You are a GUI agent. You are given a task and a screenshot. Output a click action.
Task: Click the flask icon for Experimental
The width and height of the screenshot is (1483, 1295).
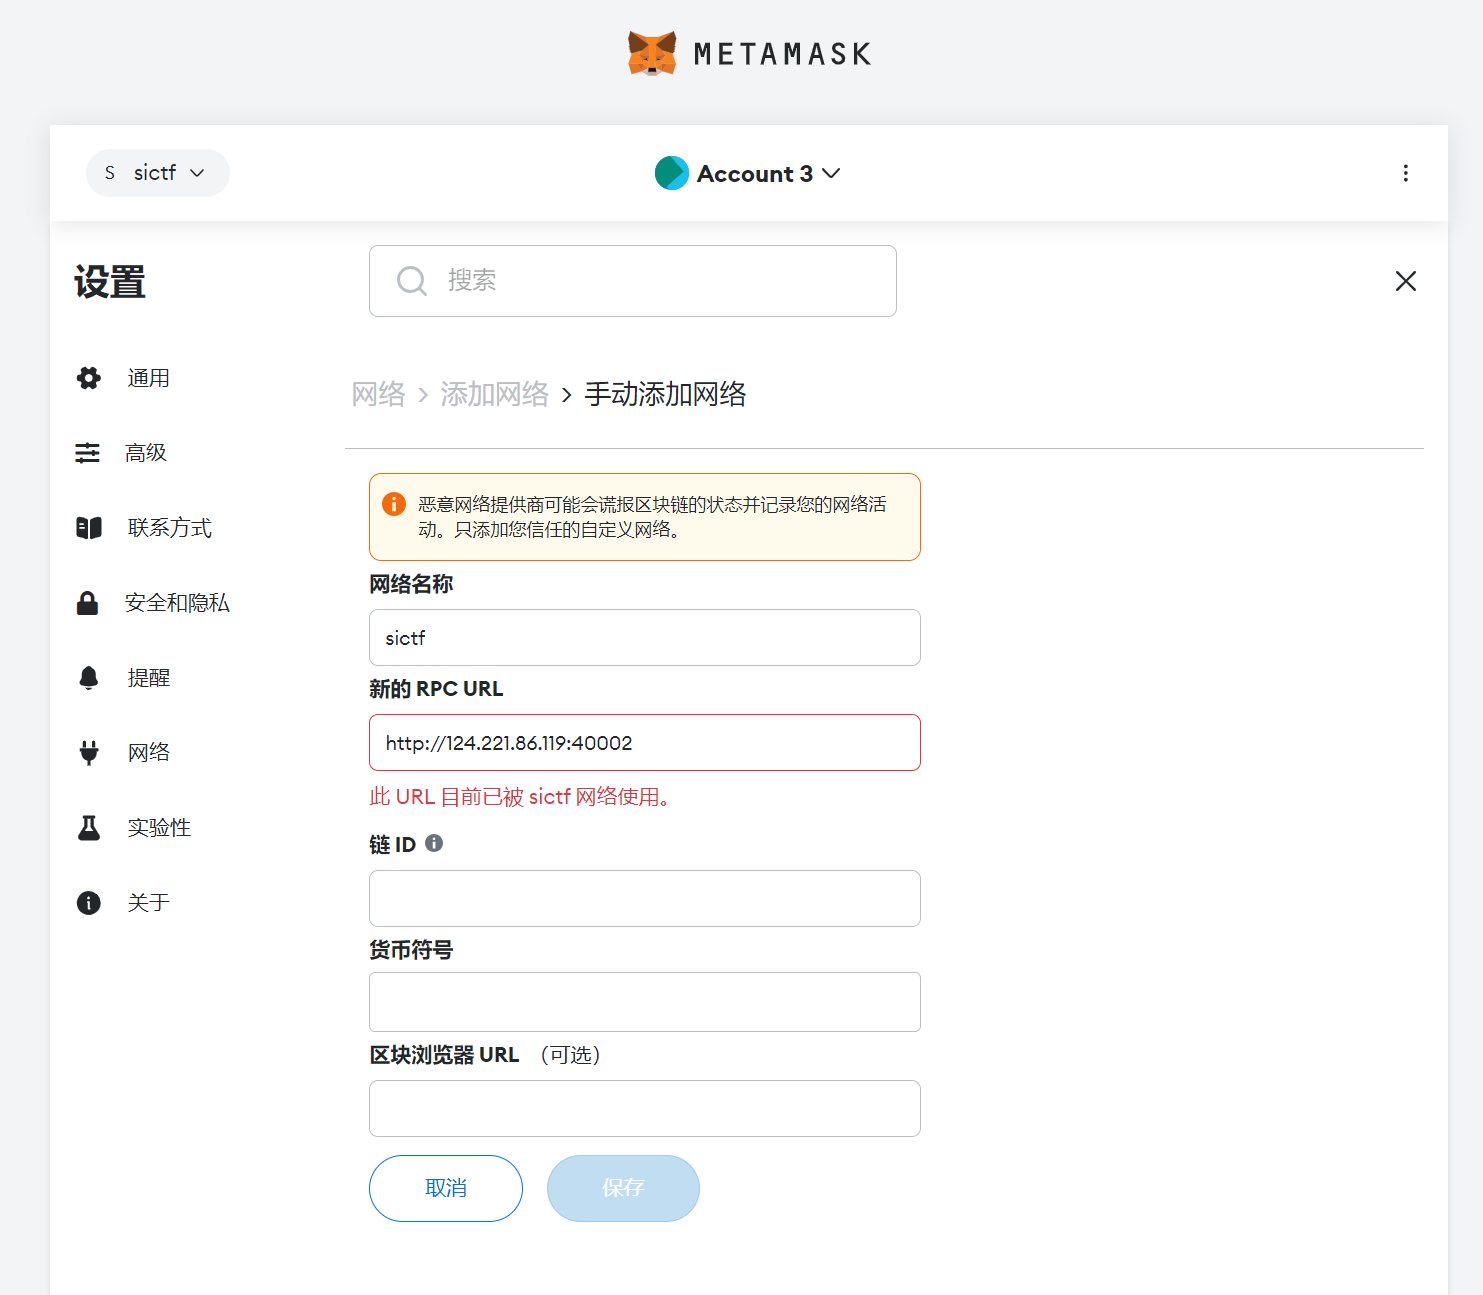pos(89,828)
